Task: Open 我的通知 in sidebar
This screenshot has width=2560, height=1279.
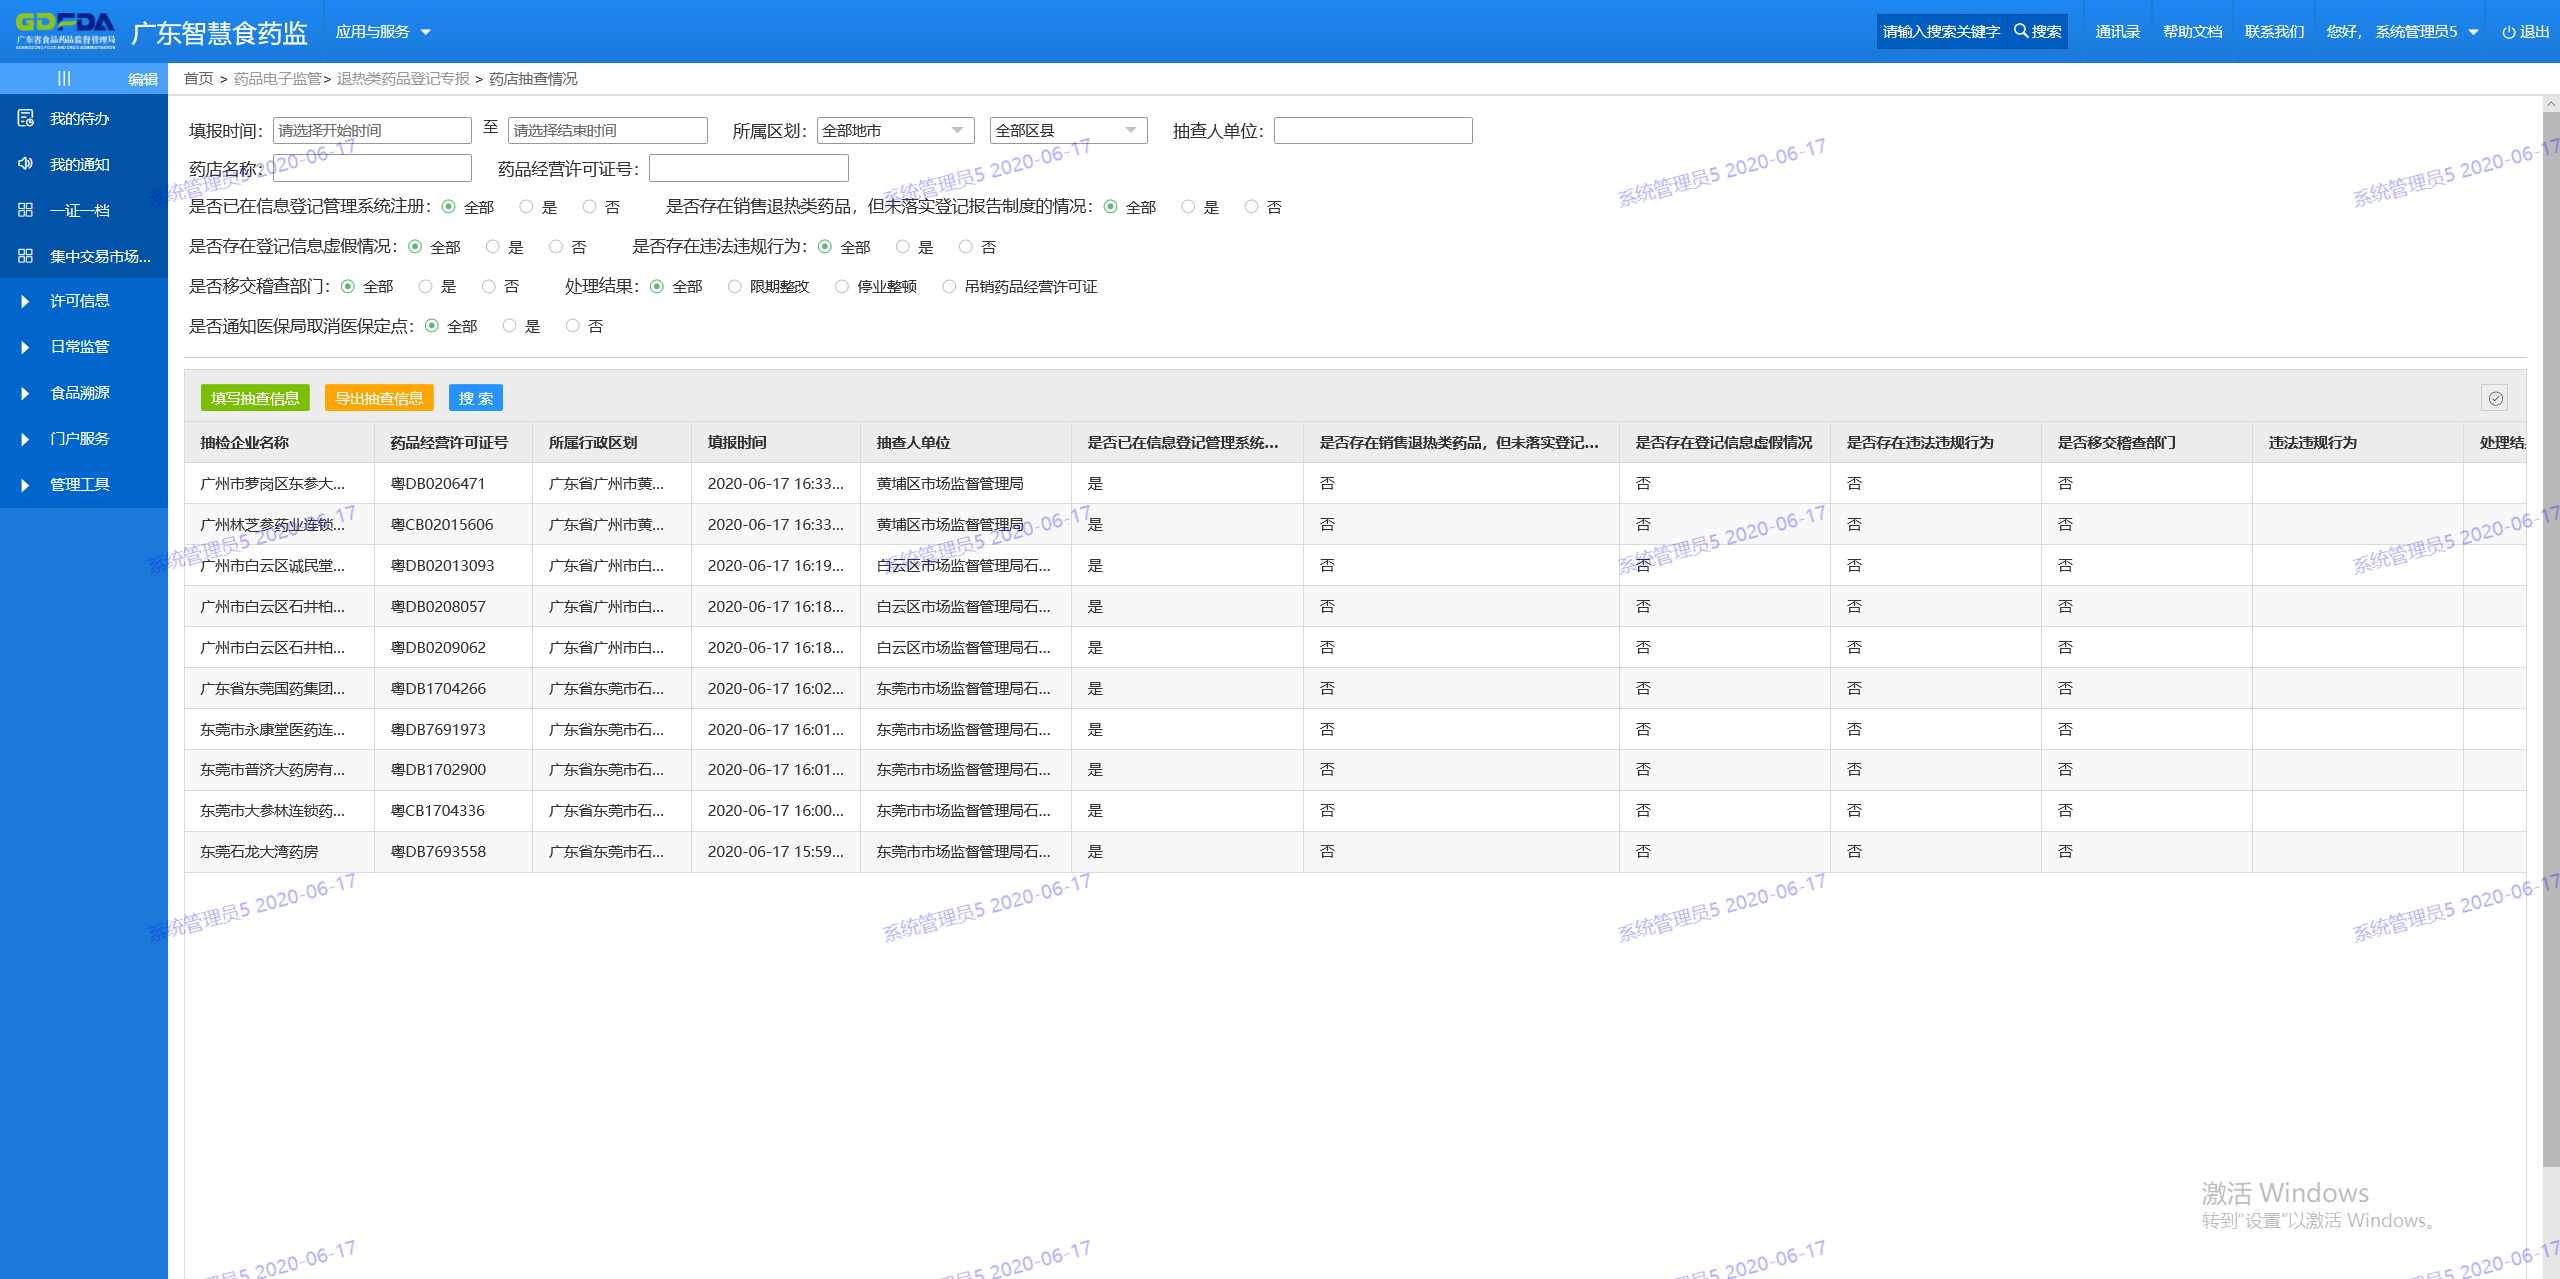Action: tap(80, 165)
